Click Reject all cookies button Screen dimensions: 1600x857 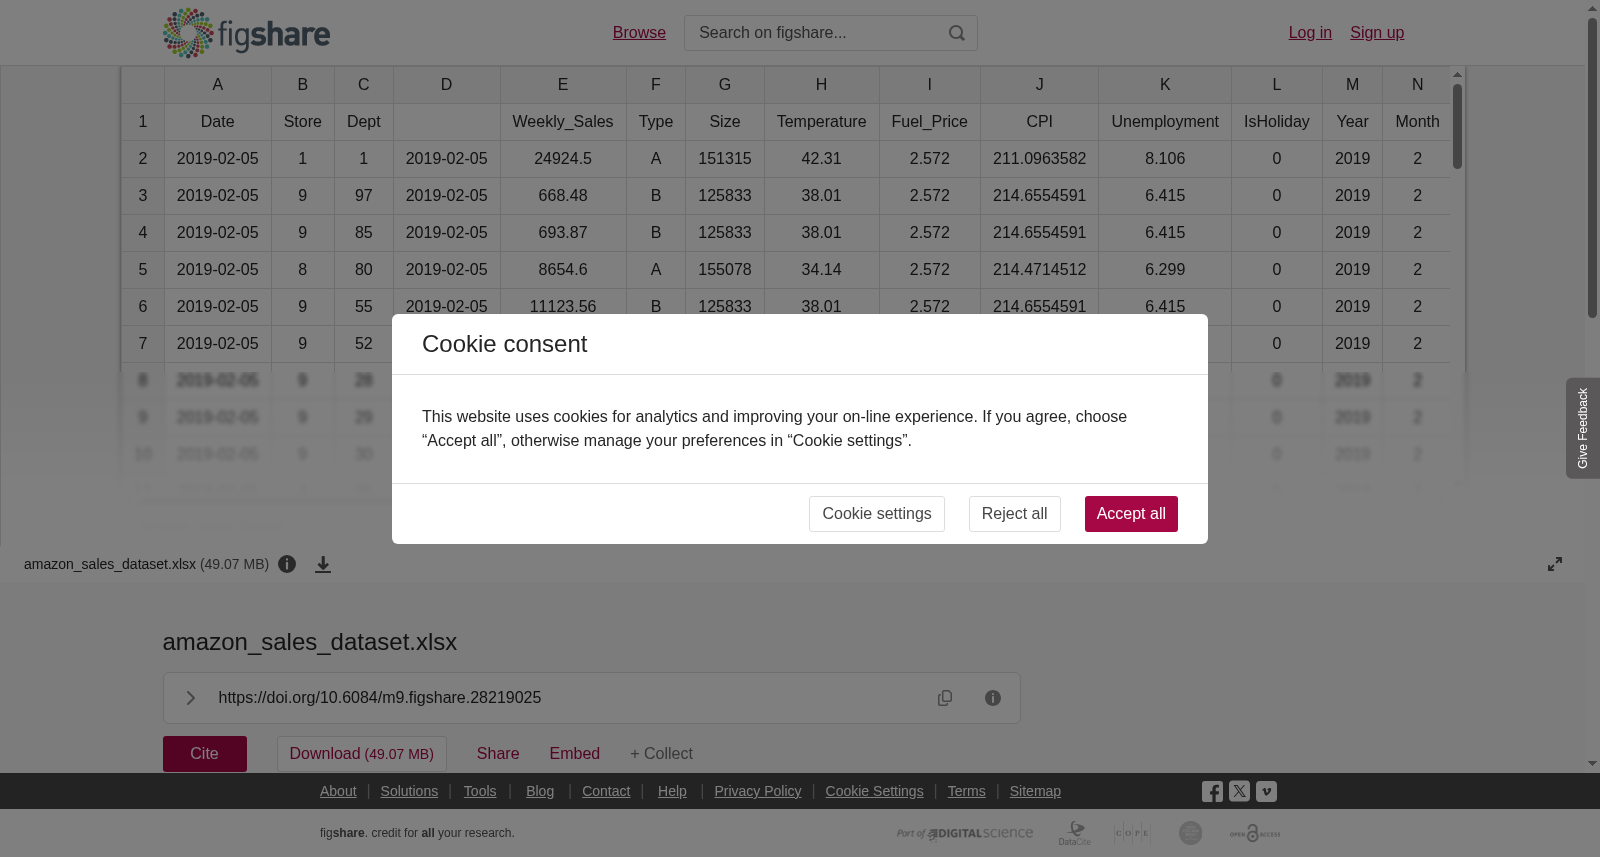(x=1014, y=514)
